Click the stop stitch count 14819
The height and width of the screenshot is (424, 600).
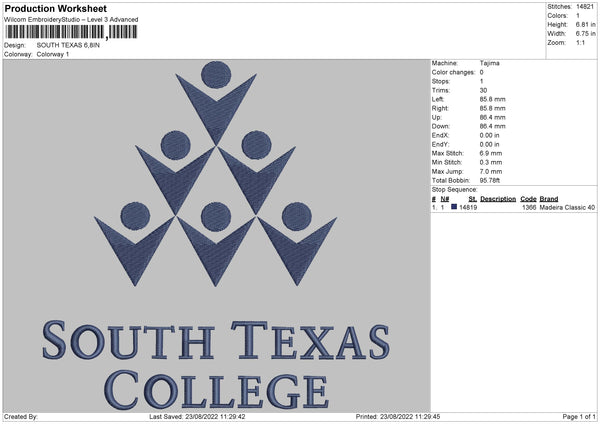(468, 207)
